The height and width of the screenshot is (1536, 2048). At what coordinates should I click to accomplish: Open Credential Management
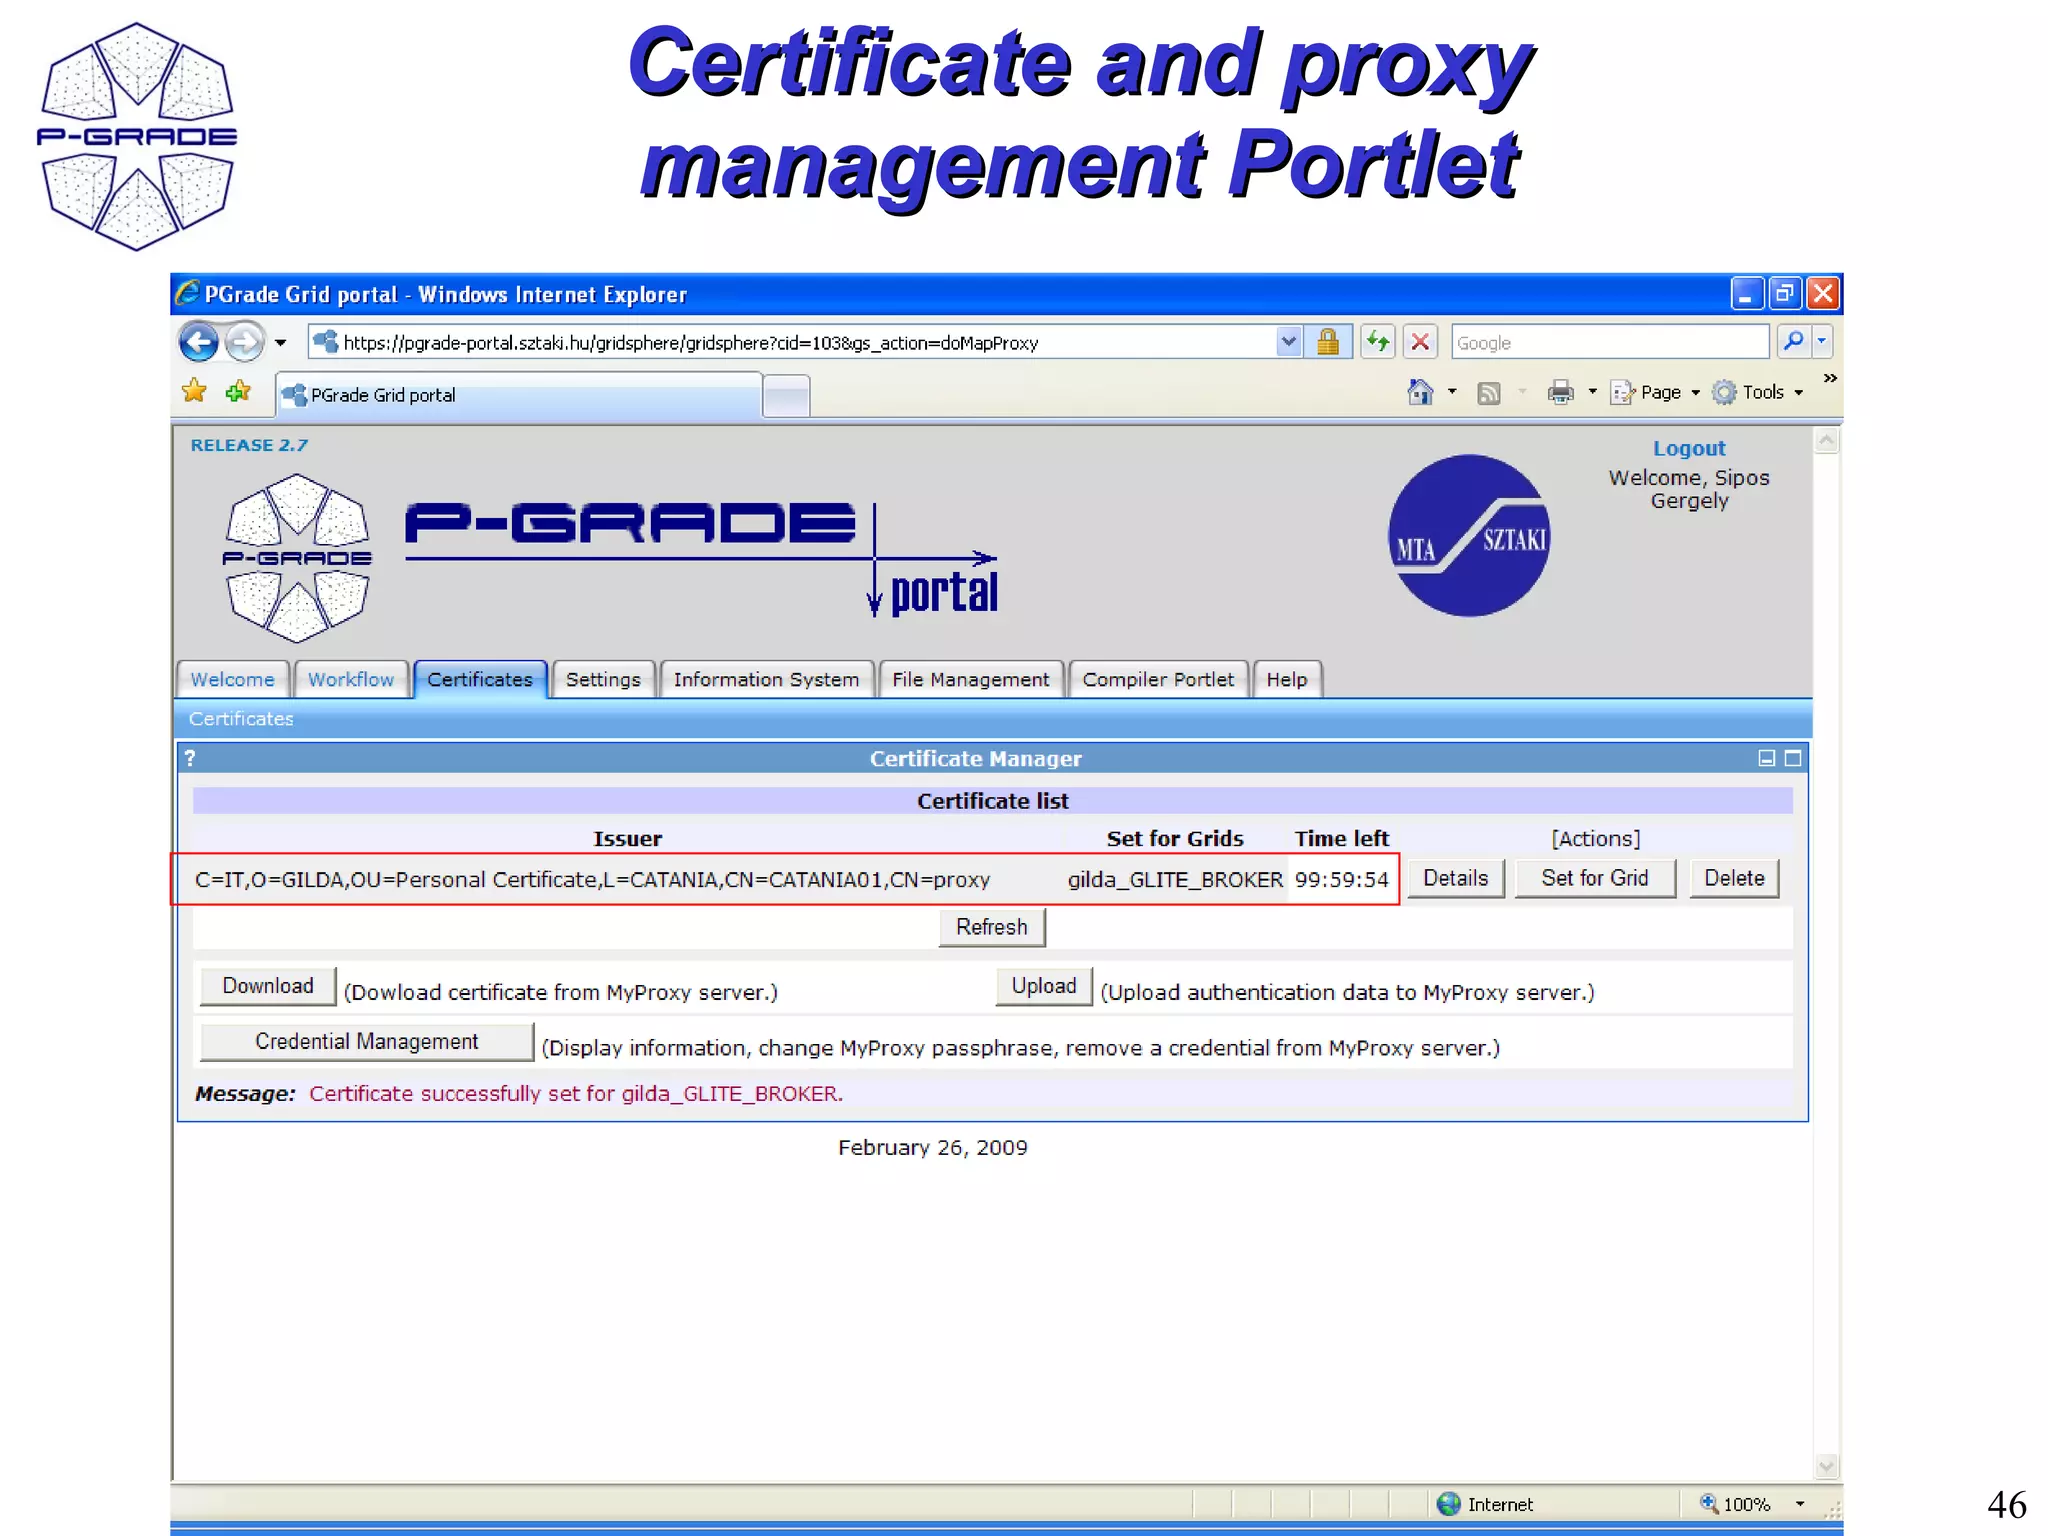[367, 1042]
